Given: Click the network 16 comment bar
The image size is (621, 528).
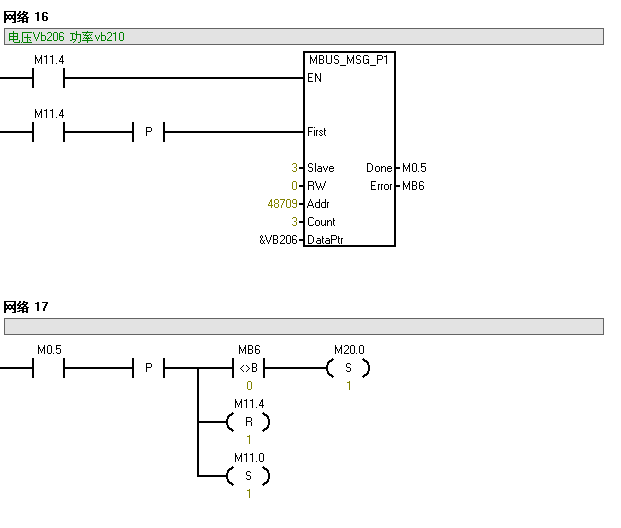Looking at the screenshot, I should click(304, 36).
